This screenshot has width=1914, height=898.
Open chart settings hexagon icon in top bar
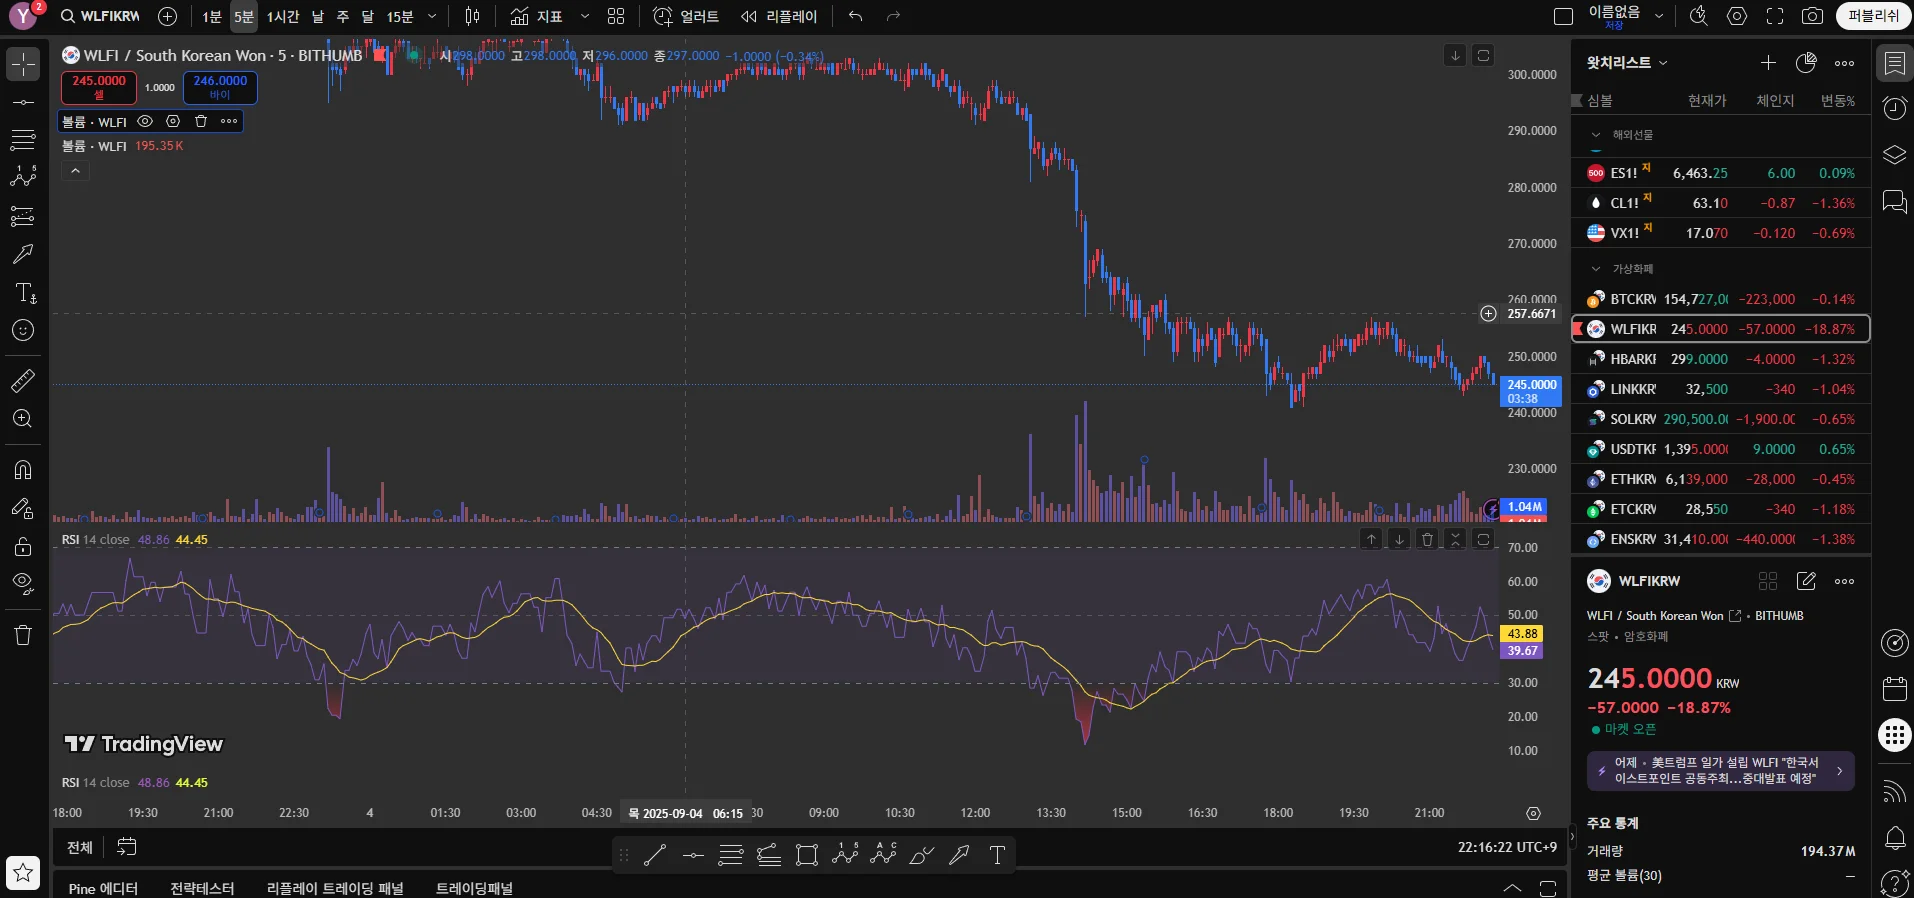coord(1737,16)
